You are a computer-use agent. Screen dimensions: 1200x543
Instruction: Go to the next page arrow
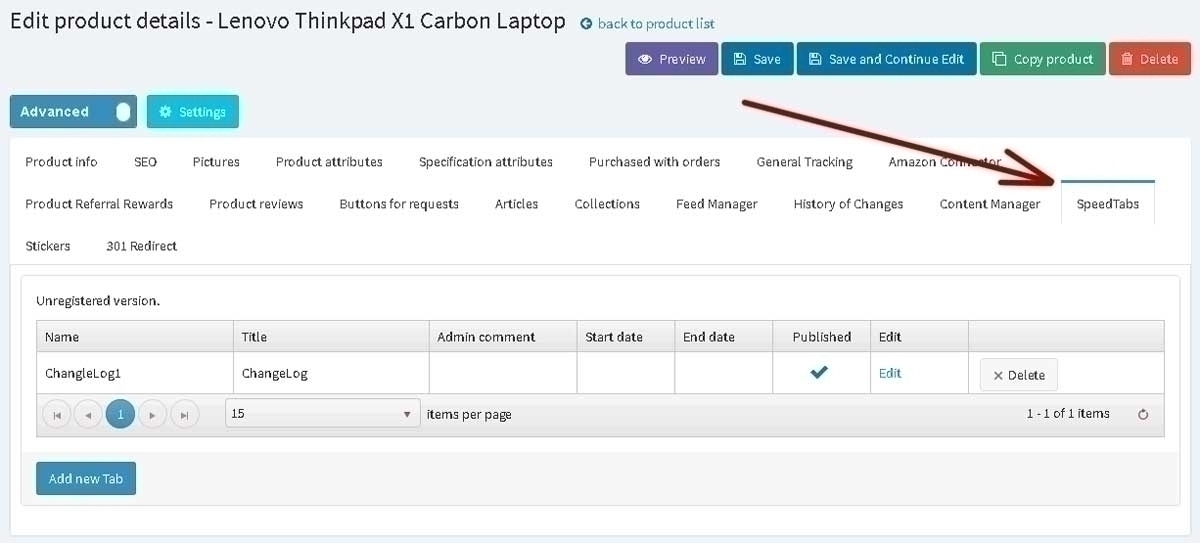click(x=152, y=414)
